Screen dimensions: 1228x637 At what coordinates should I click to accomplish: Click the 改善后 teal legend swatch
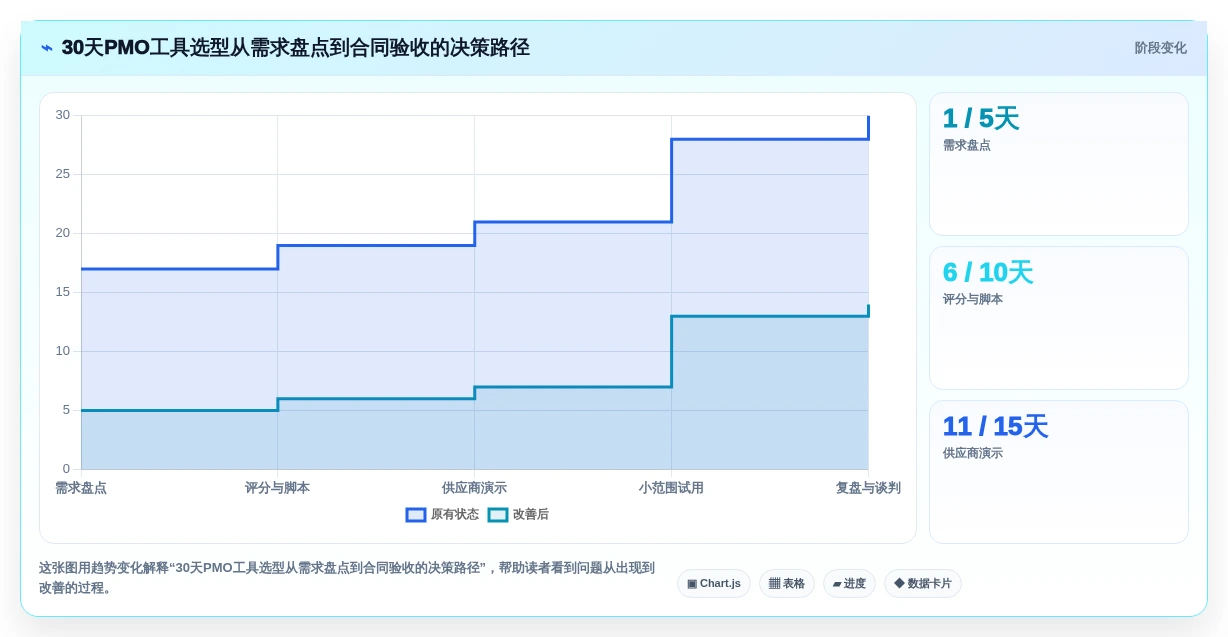(x=498, y=515)
